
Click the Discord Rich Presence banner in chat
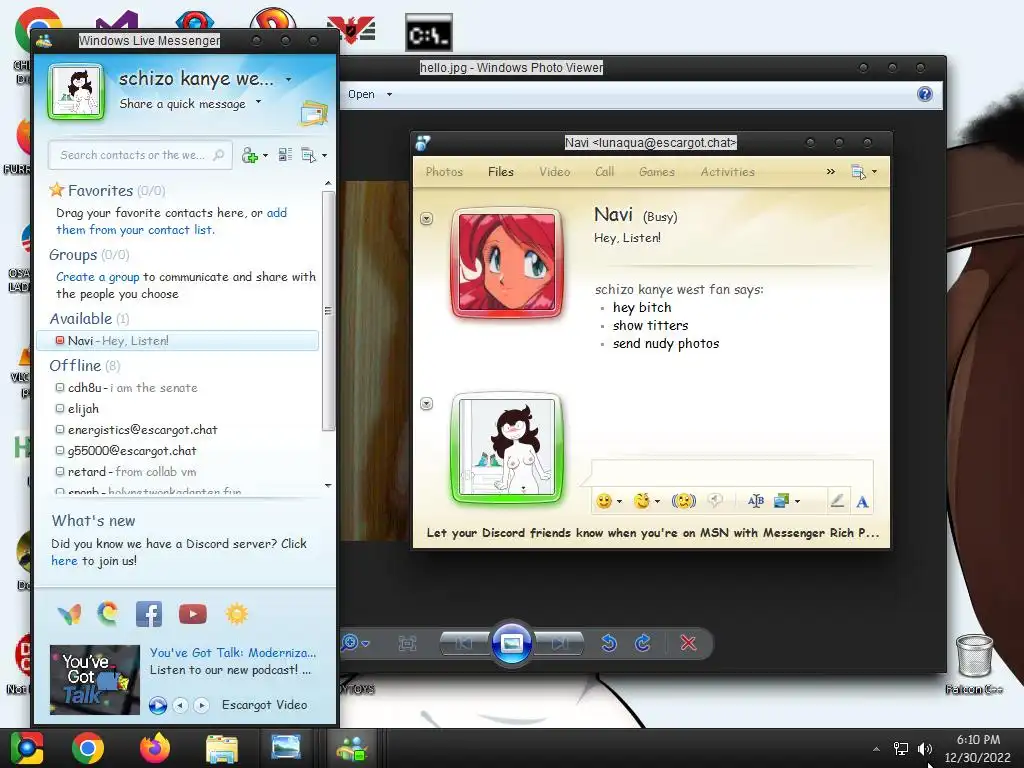point(652,533)
